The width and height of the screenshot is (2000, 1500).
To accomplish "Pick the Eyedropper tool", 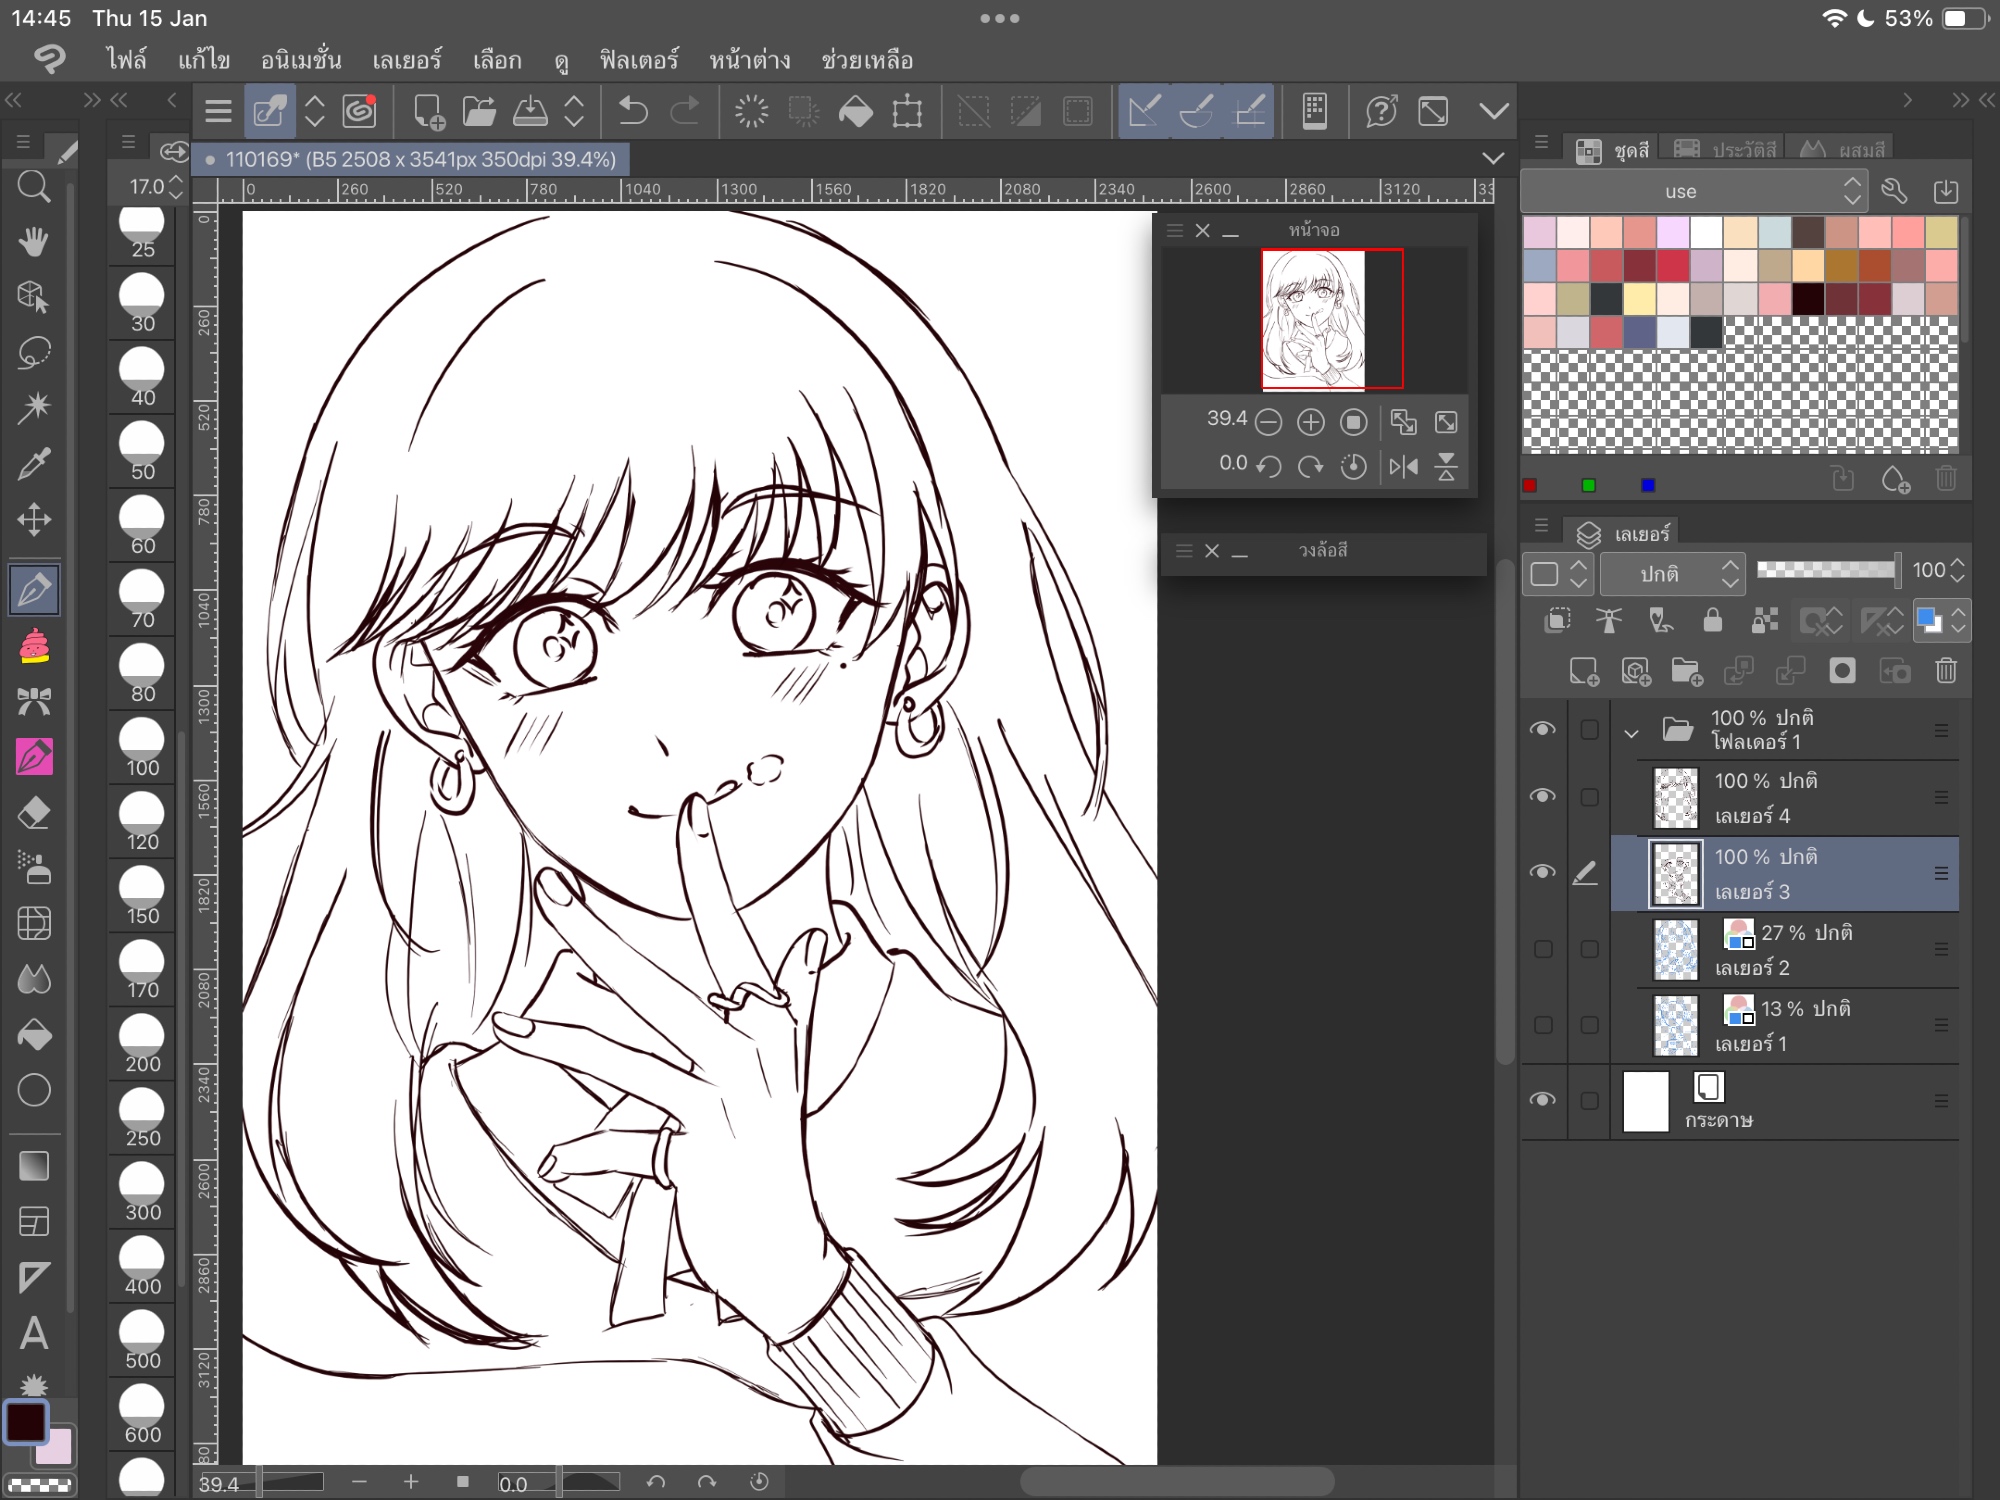I will (x=34, y=463).
